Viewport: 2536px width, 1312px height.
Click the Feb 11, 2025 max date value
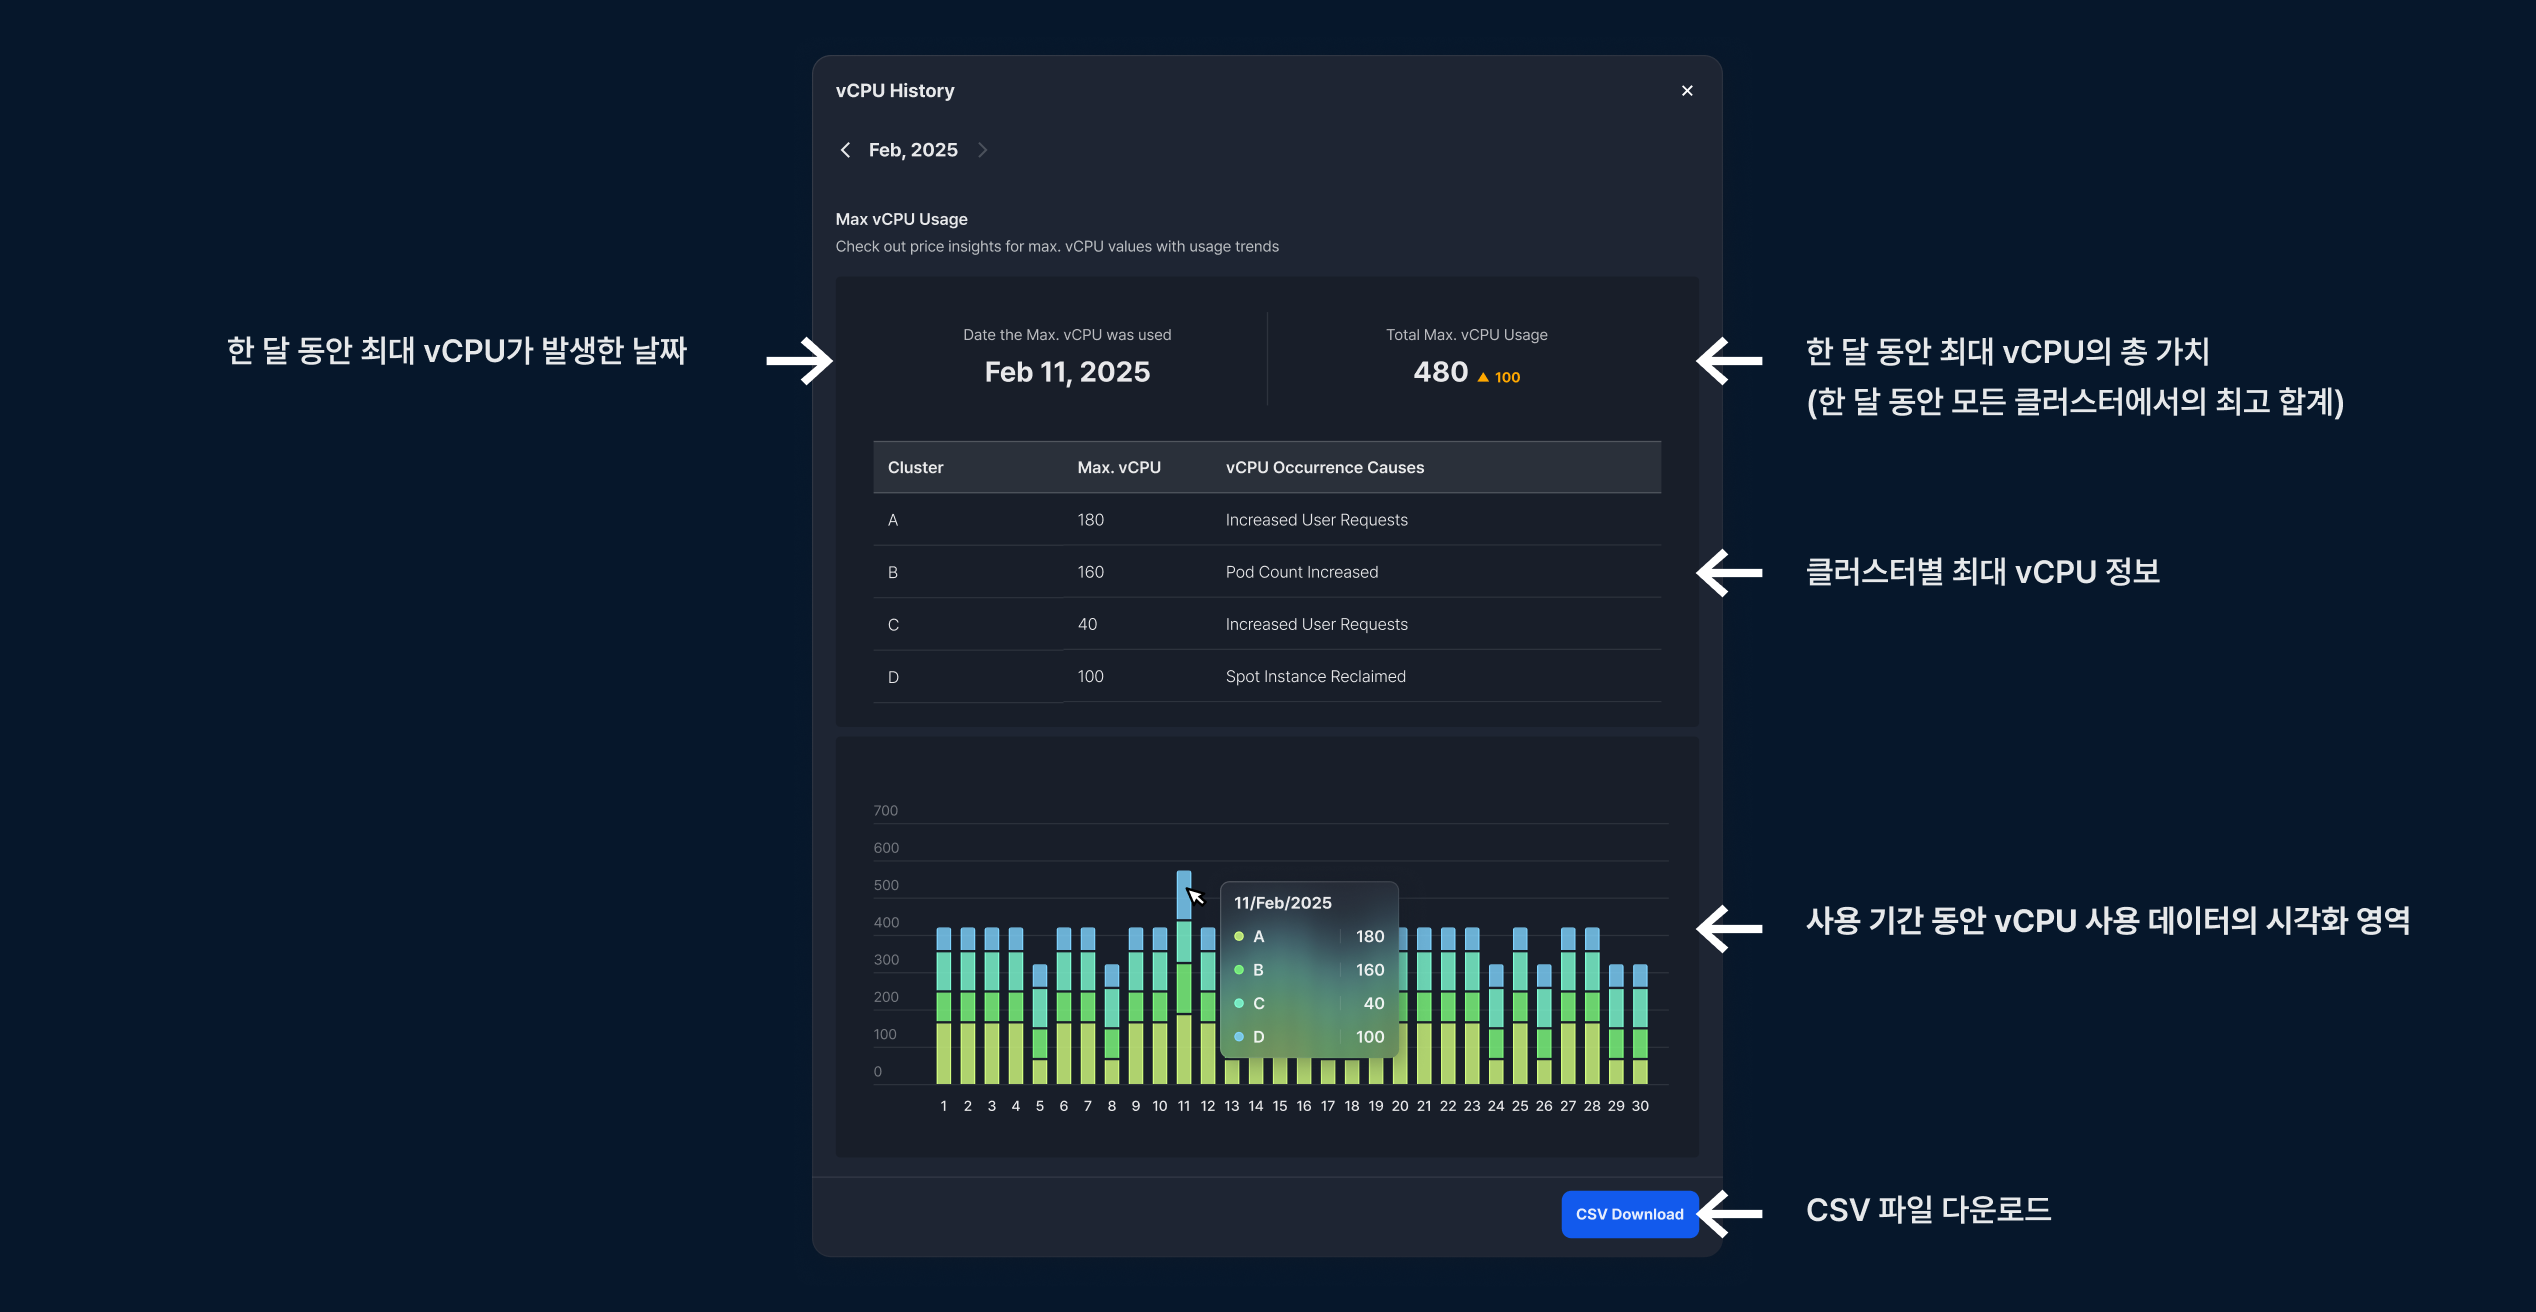point(1066,372)
